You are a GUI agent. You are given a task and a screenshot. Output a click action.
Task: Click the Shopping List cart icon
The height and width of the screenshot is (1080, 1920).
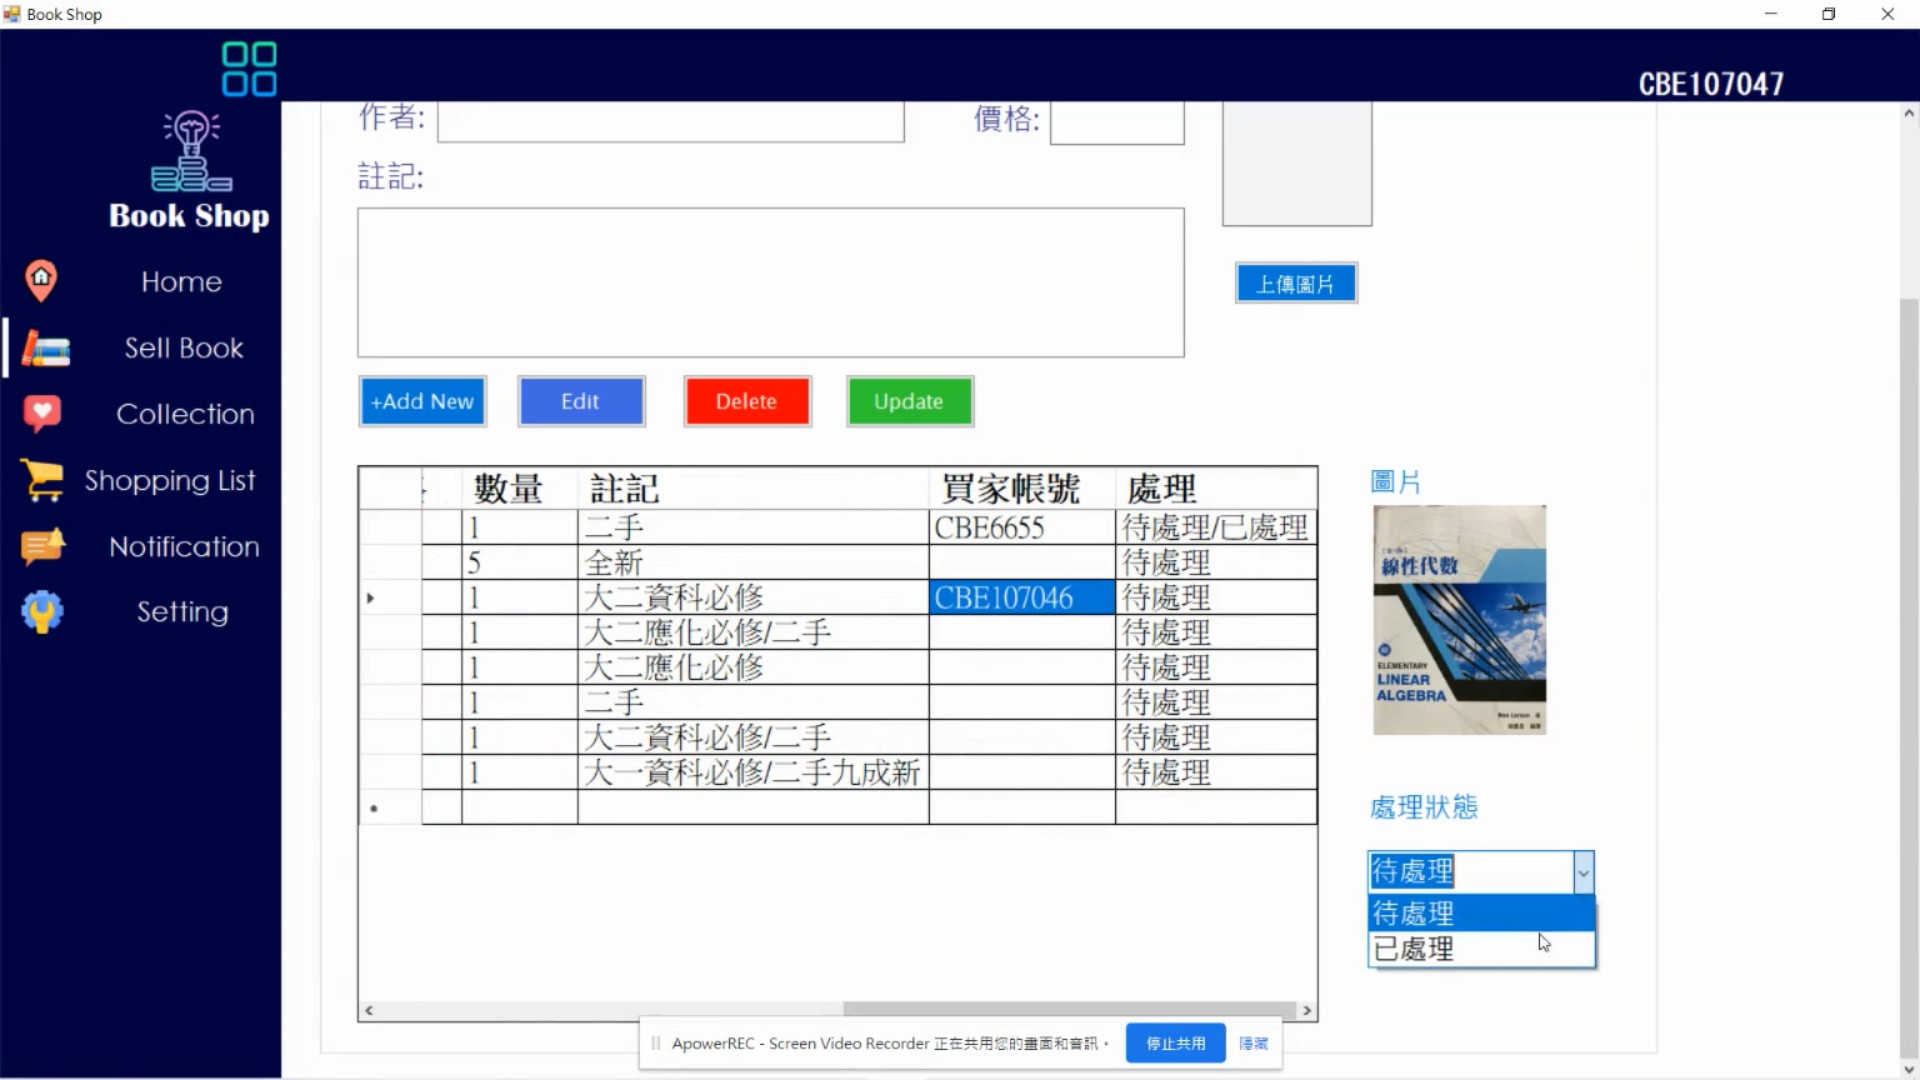42,480
